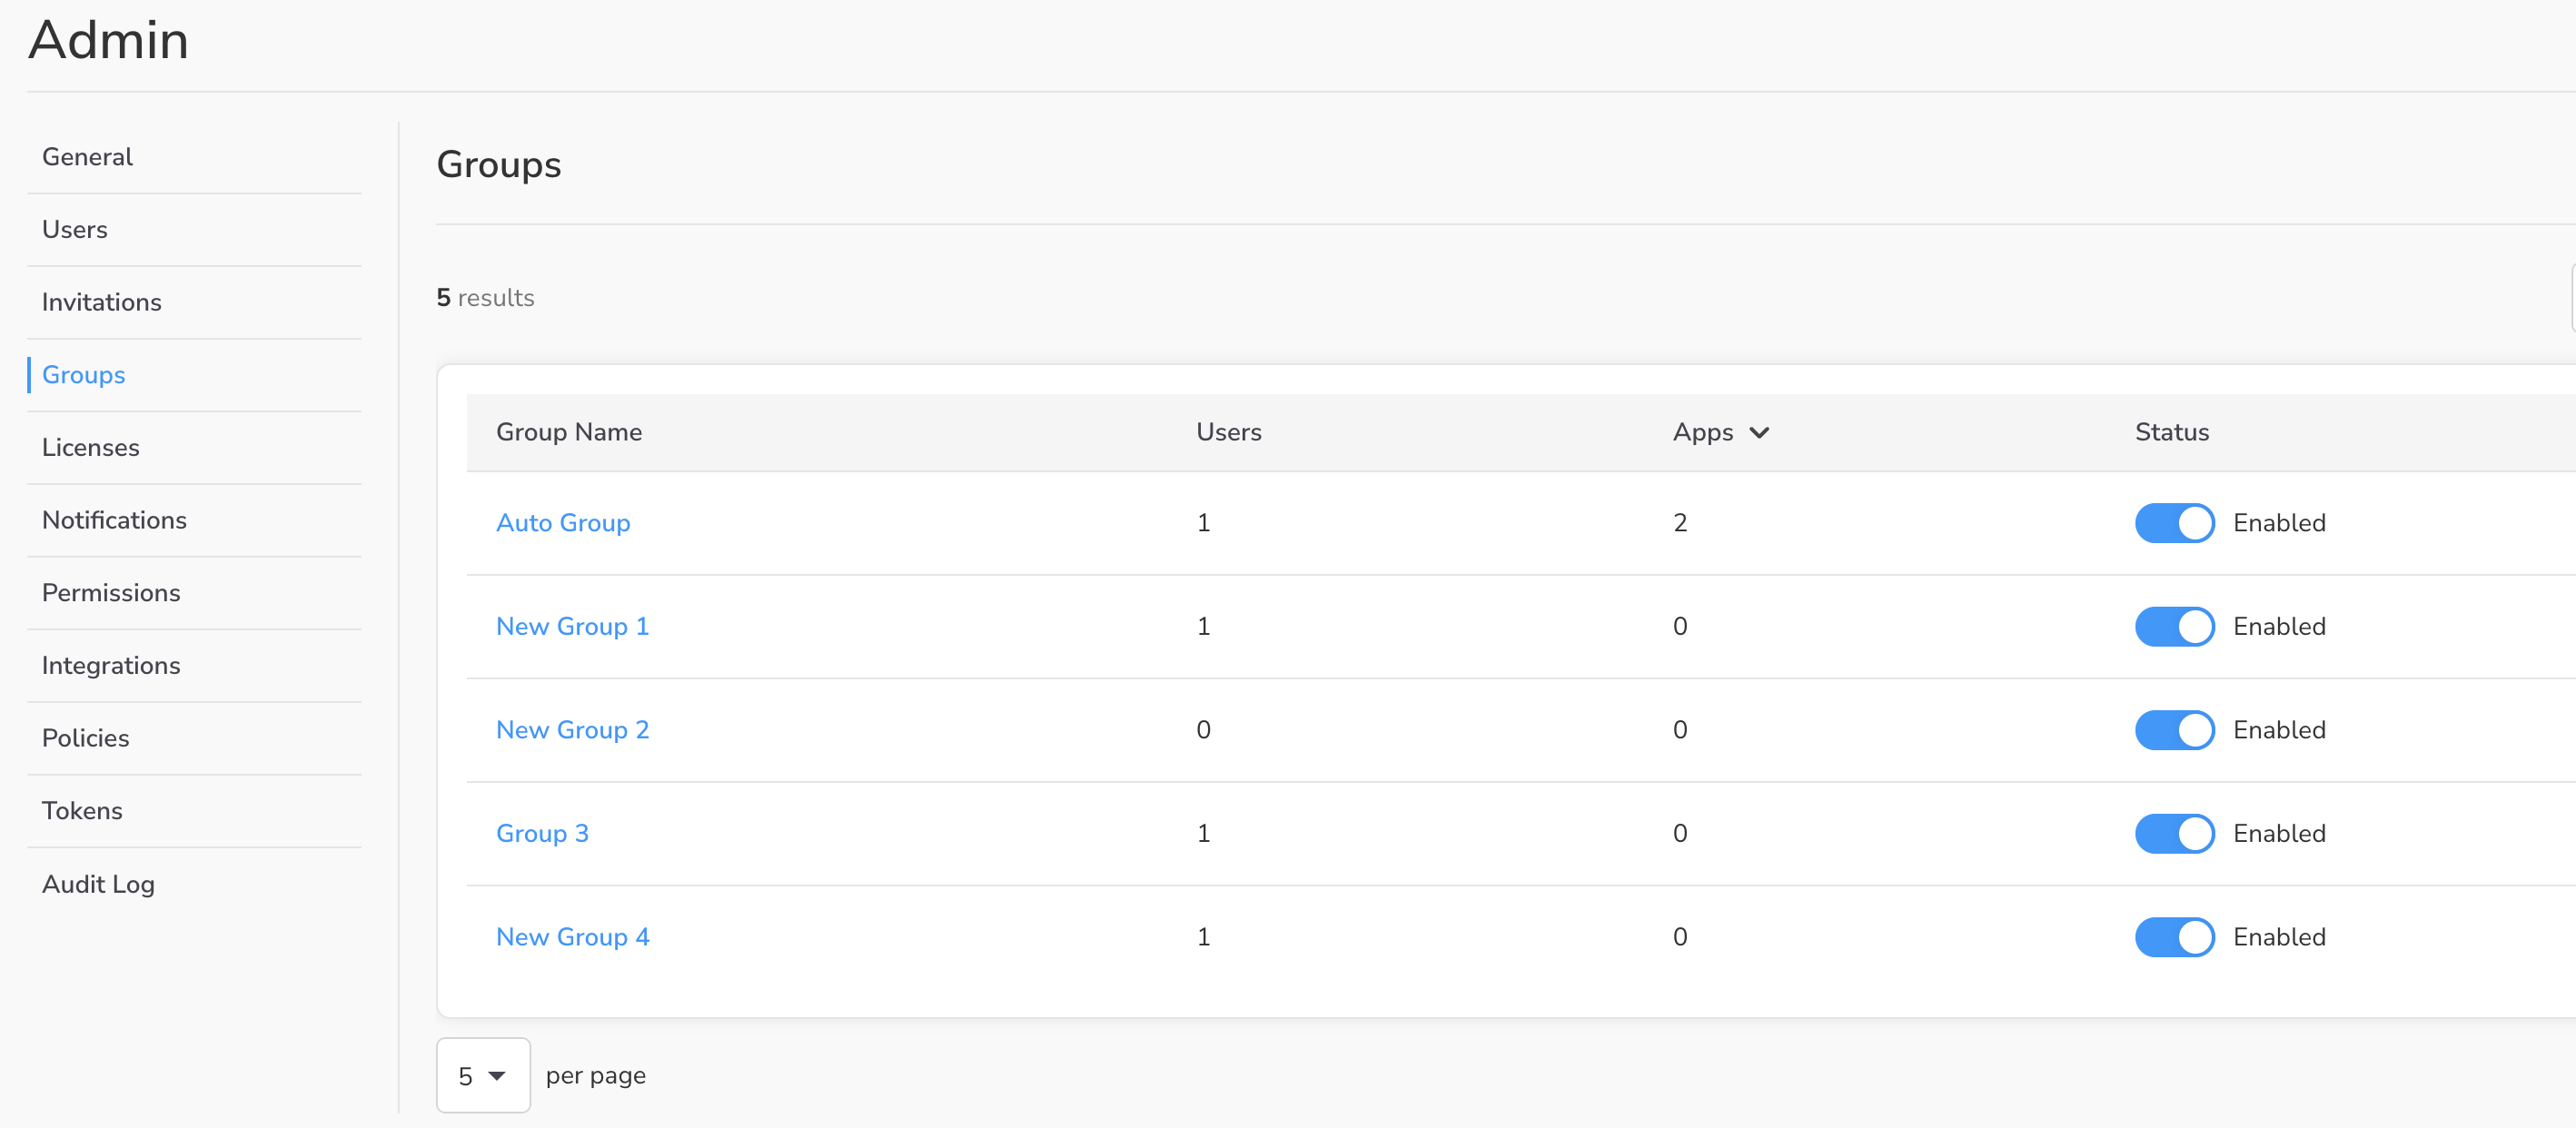Click the Users column header
2576x1128 pixels.
1229,432
